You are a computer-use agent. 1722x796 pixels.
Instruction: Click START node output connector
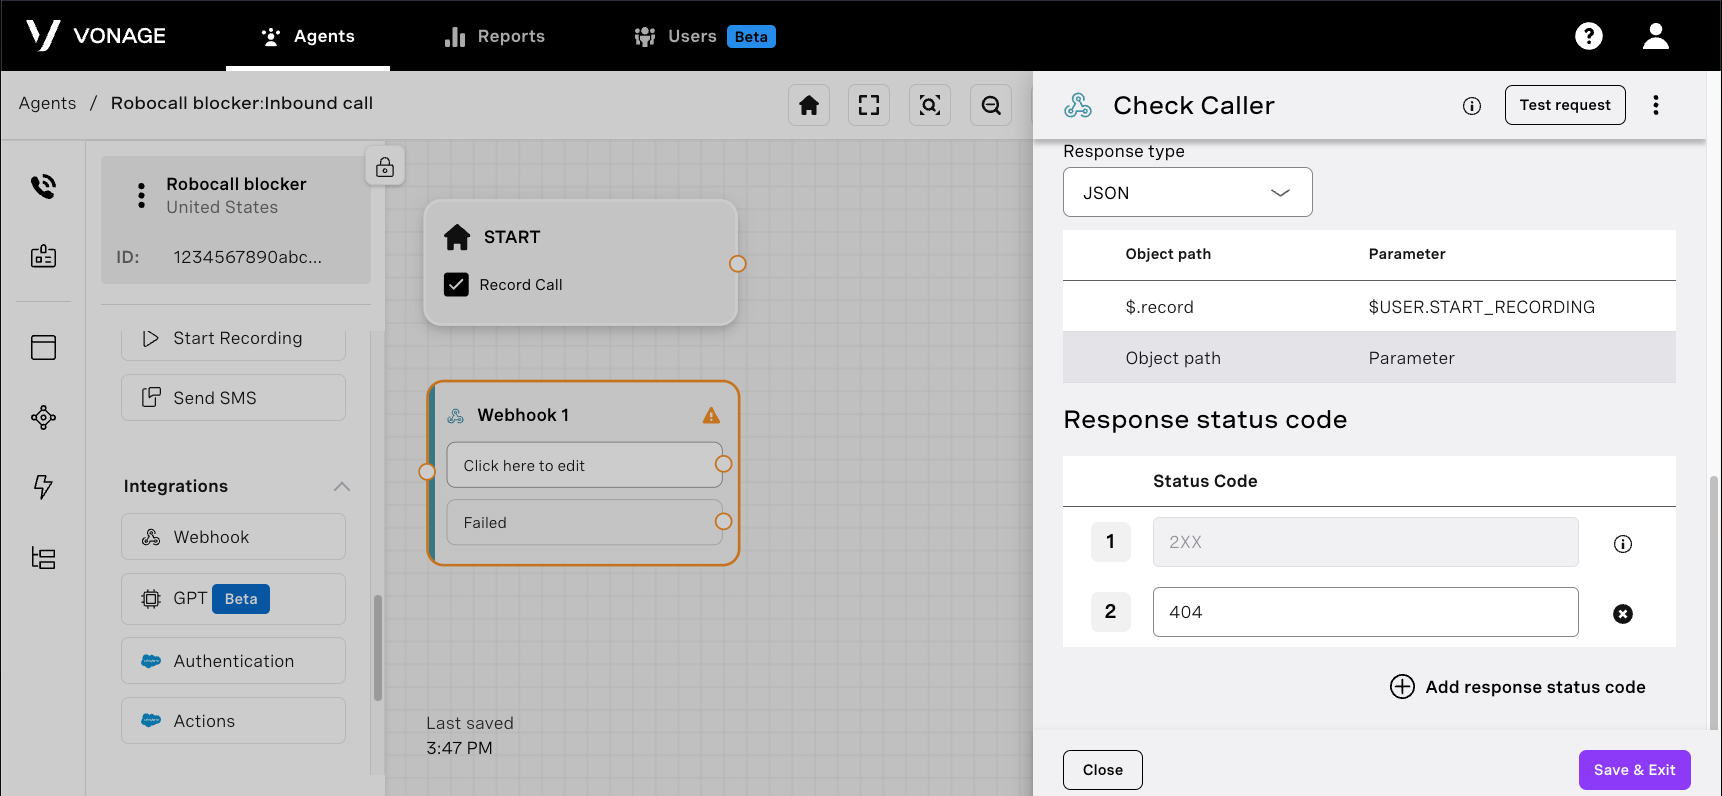pyautogui.click(x=738, y=264)
